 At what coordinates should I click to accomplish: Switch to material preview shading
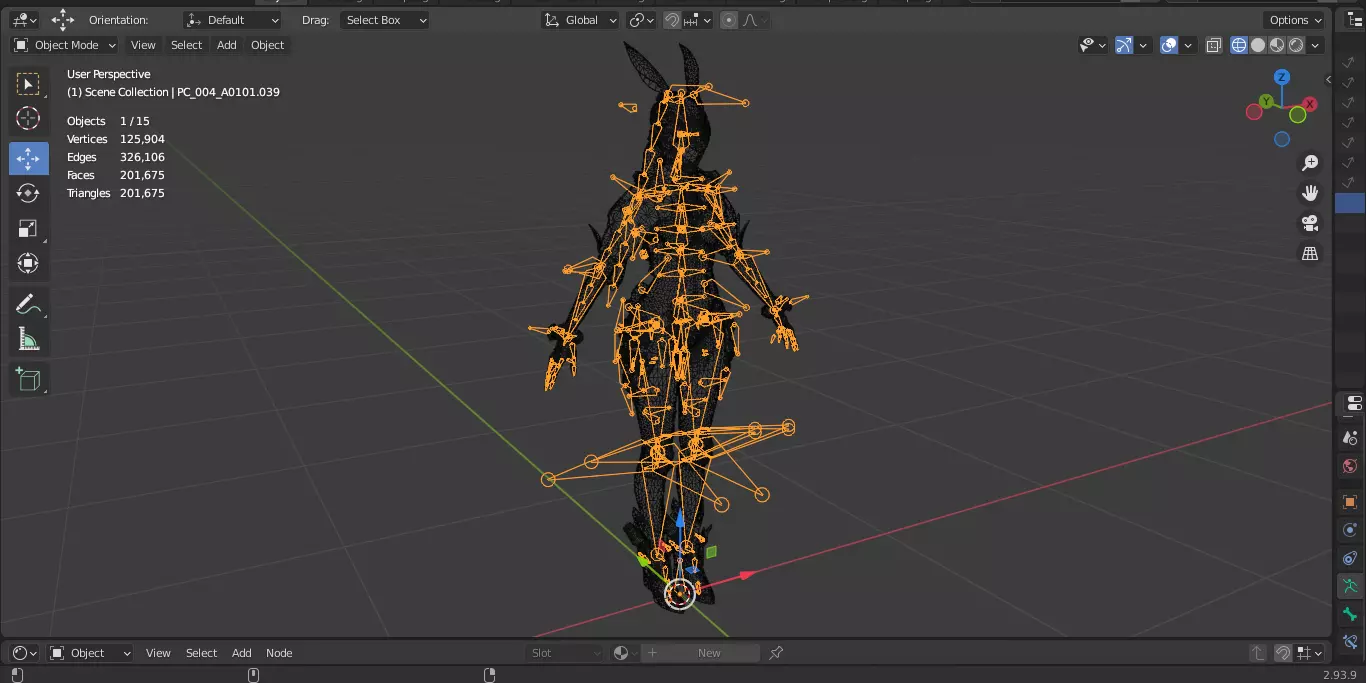pos(1277,45)
